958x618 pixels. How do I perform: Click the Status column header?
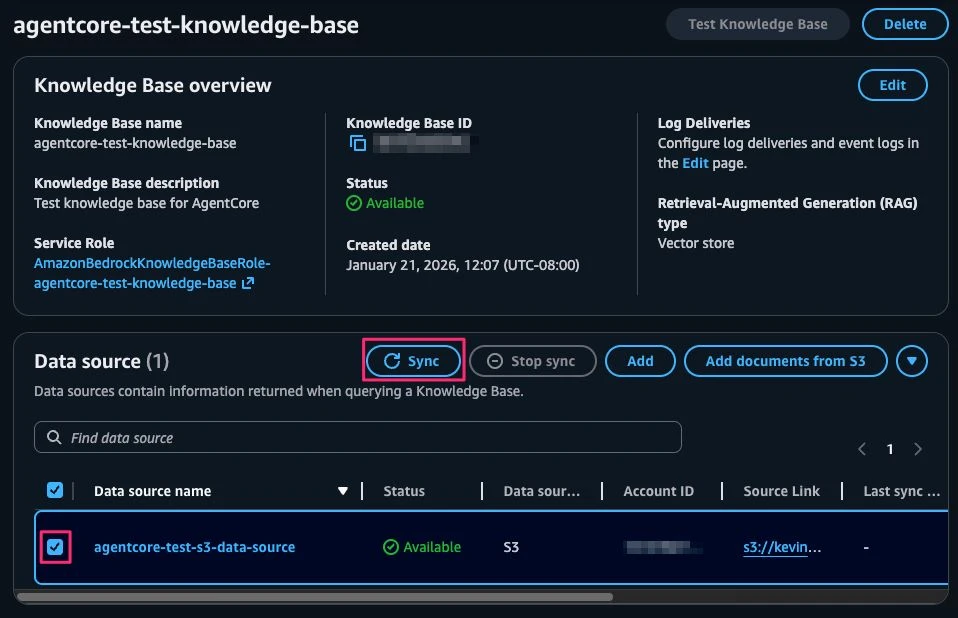404,491
